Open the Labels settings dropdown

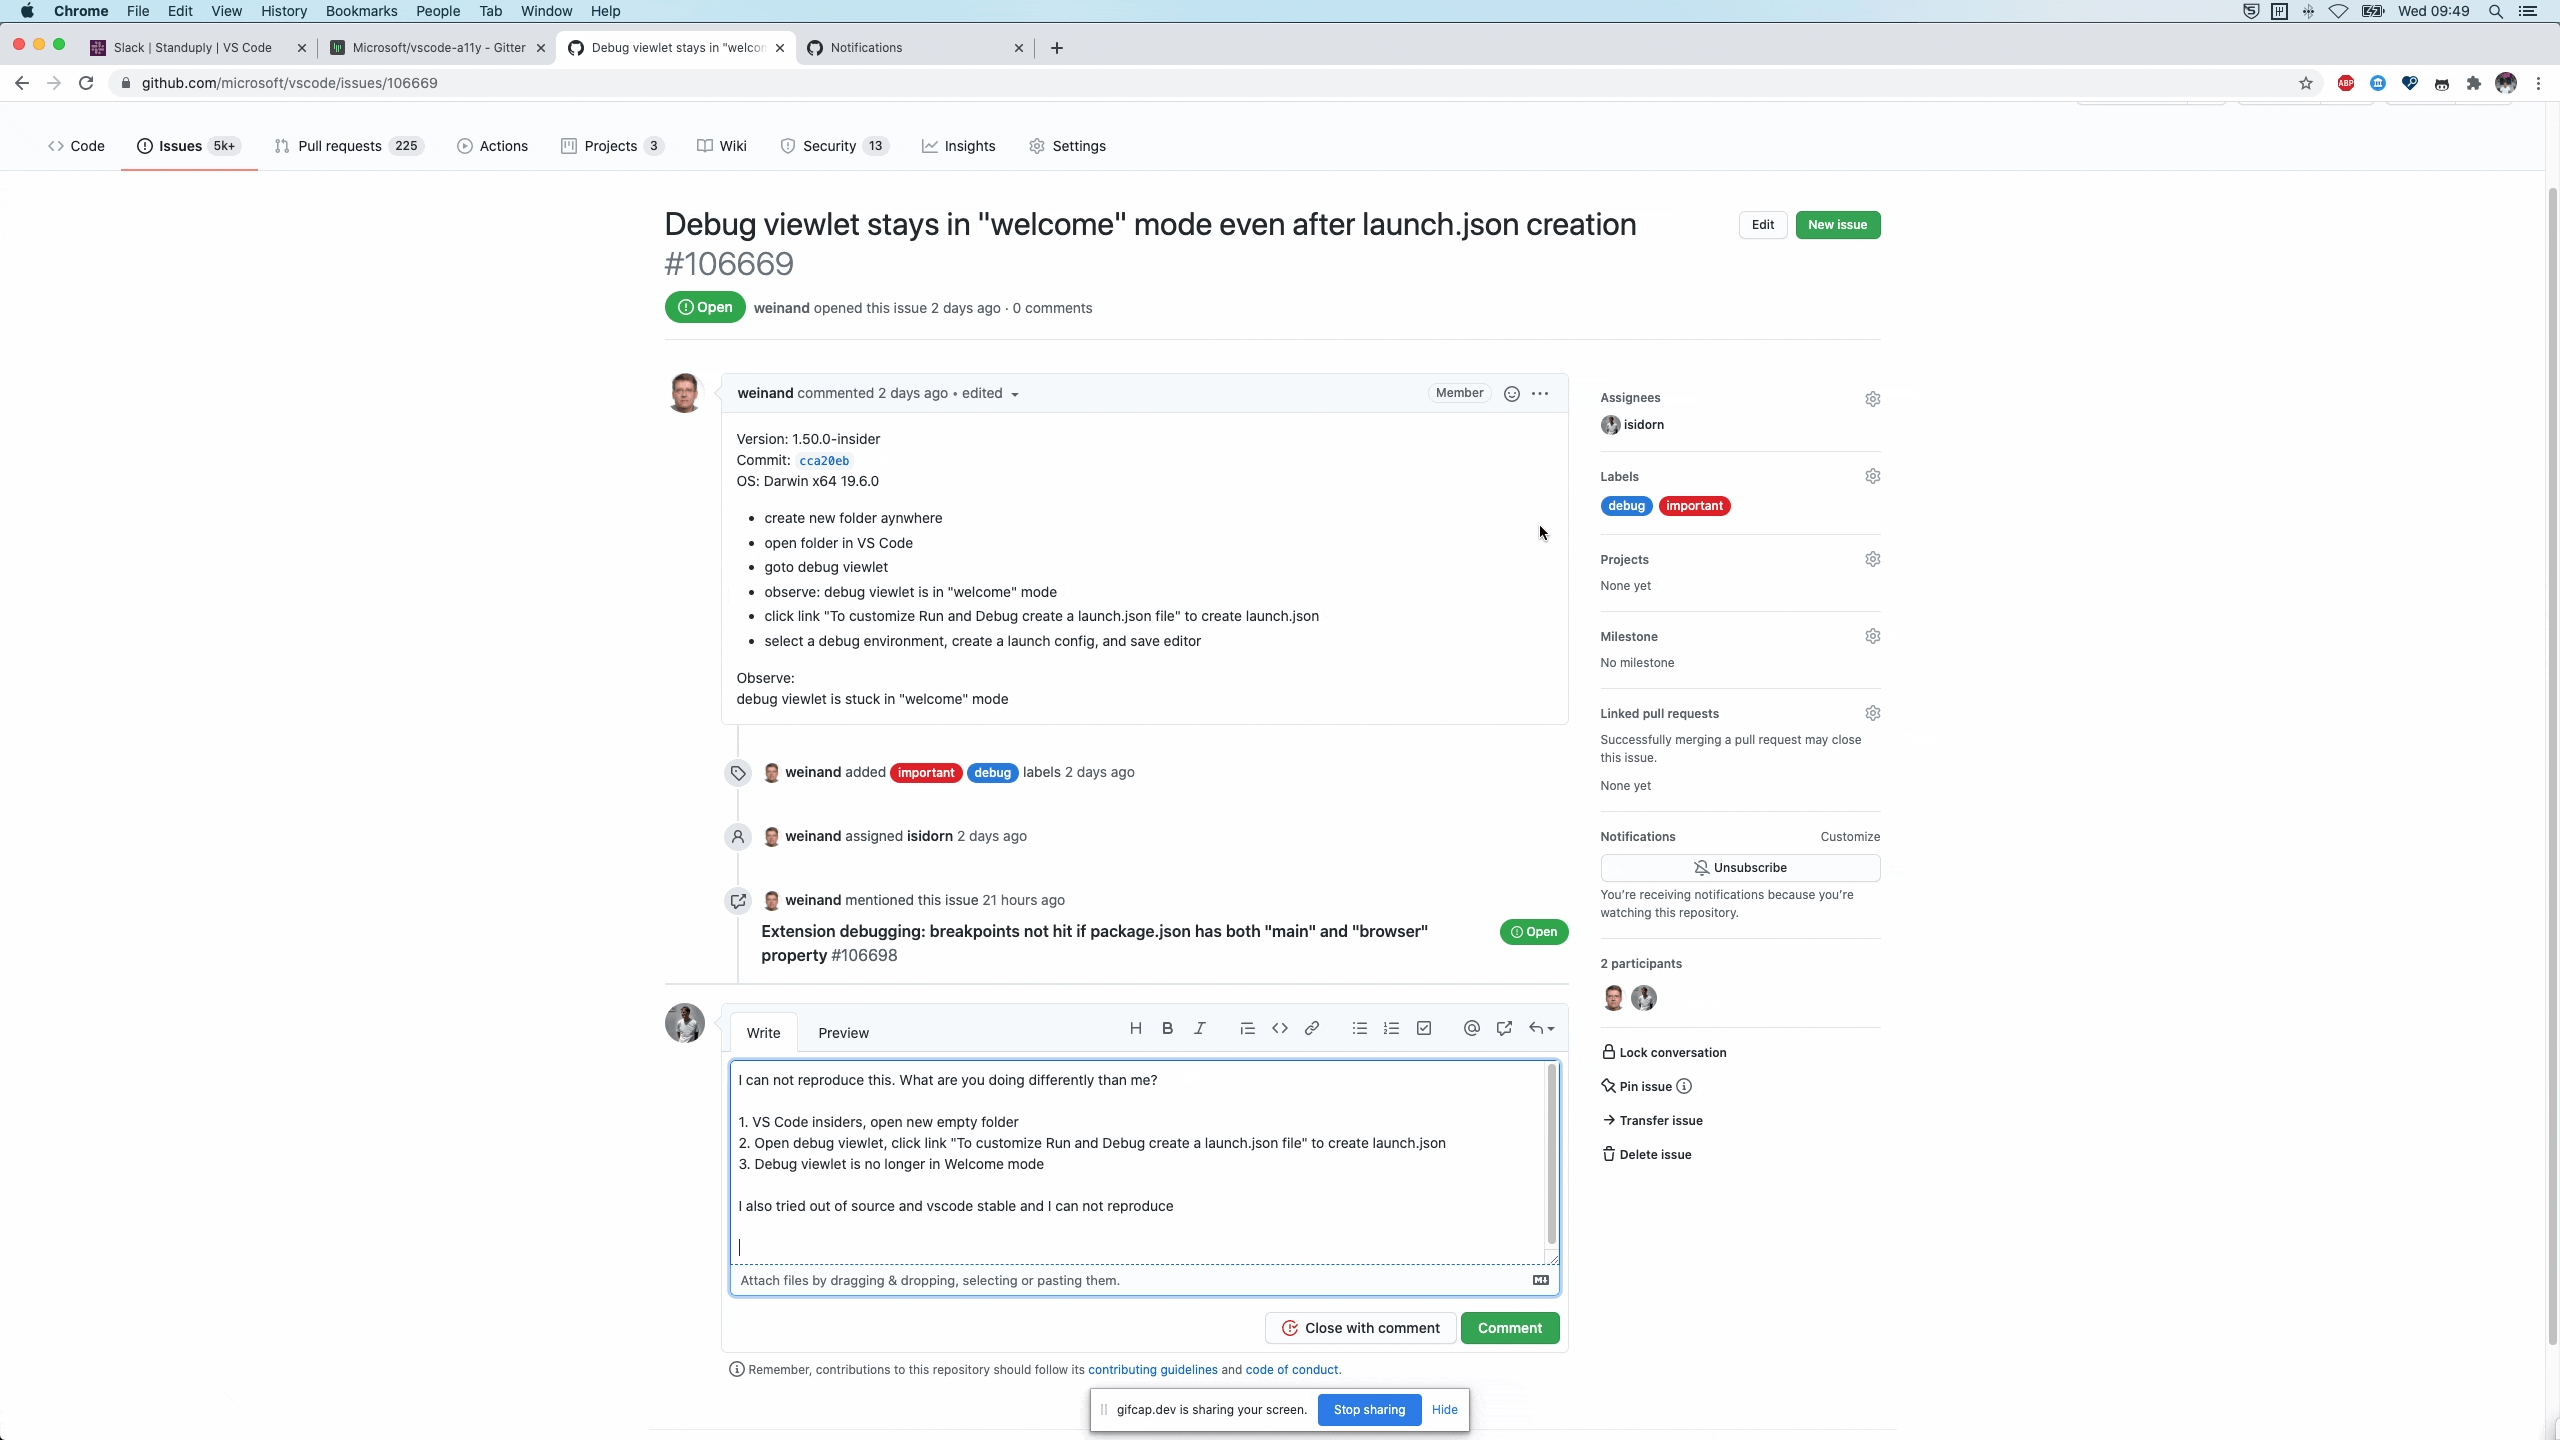tap(1872, 476)
